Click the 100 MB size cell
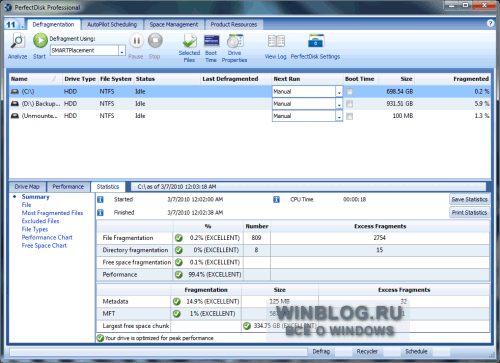This screenshot has height=363, width=500. click(x=403, y=116)
